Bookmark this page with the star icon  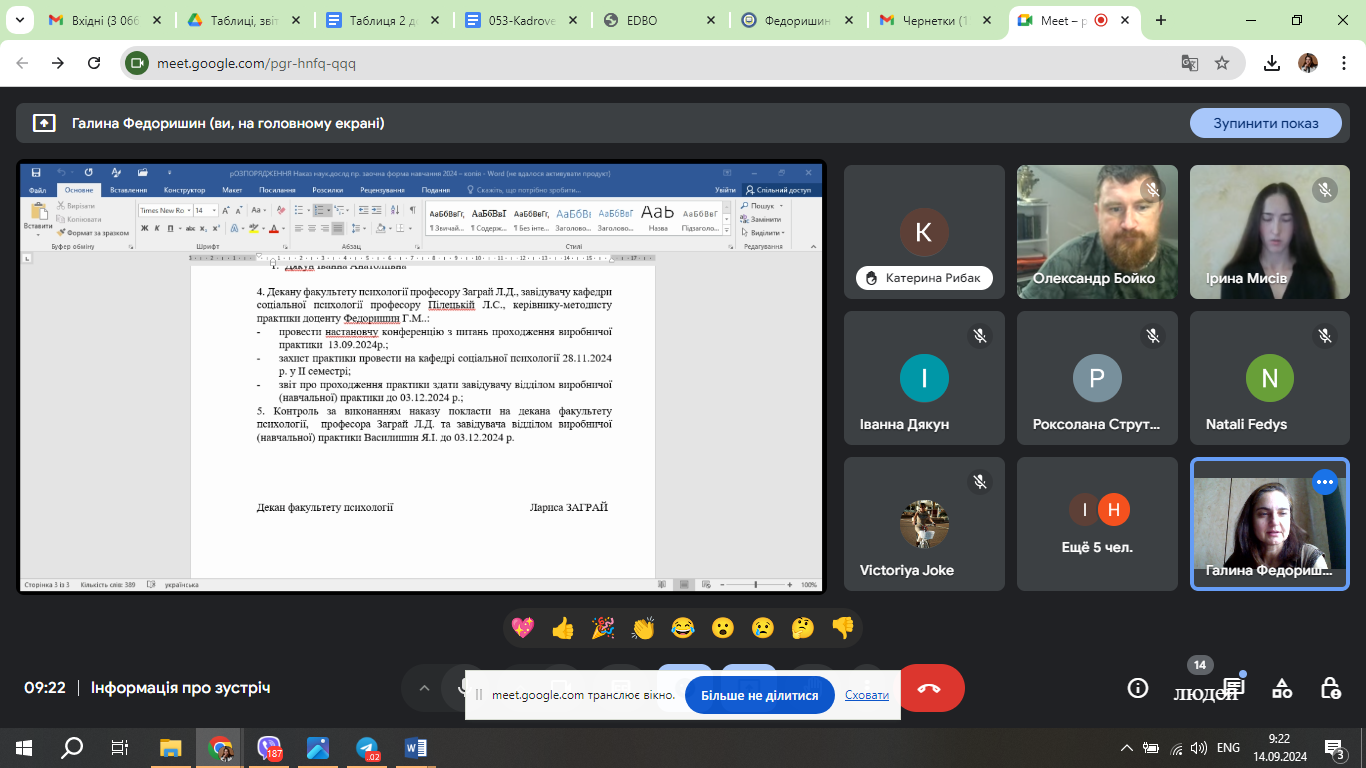coord(1221,63)
